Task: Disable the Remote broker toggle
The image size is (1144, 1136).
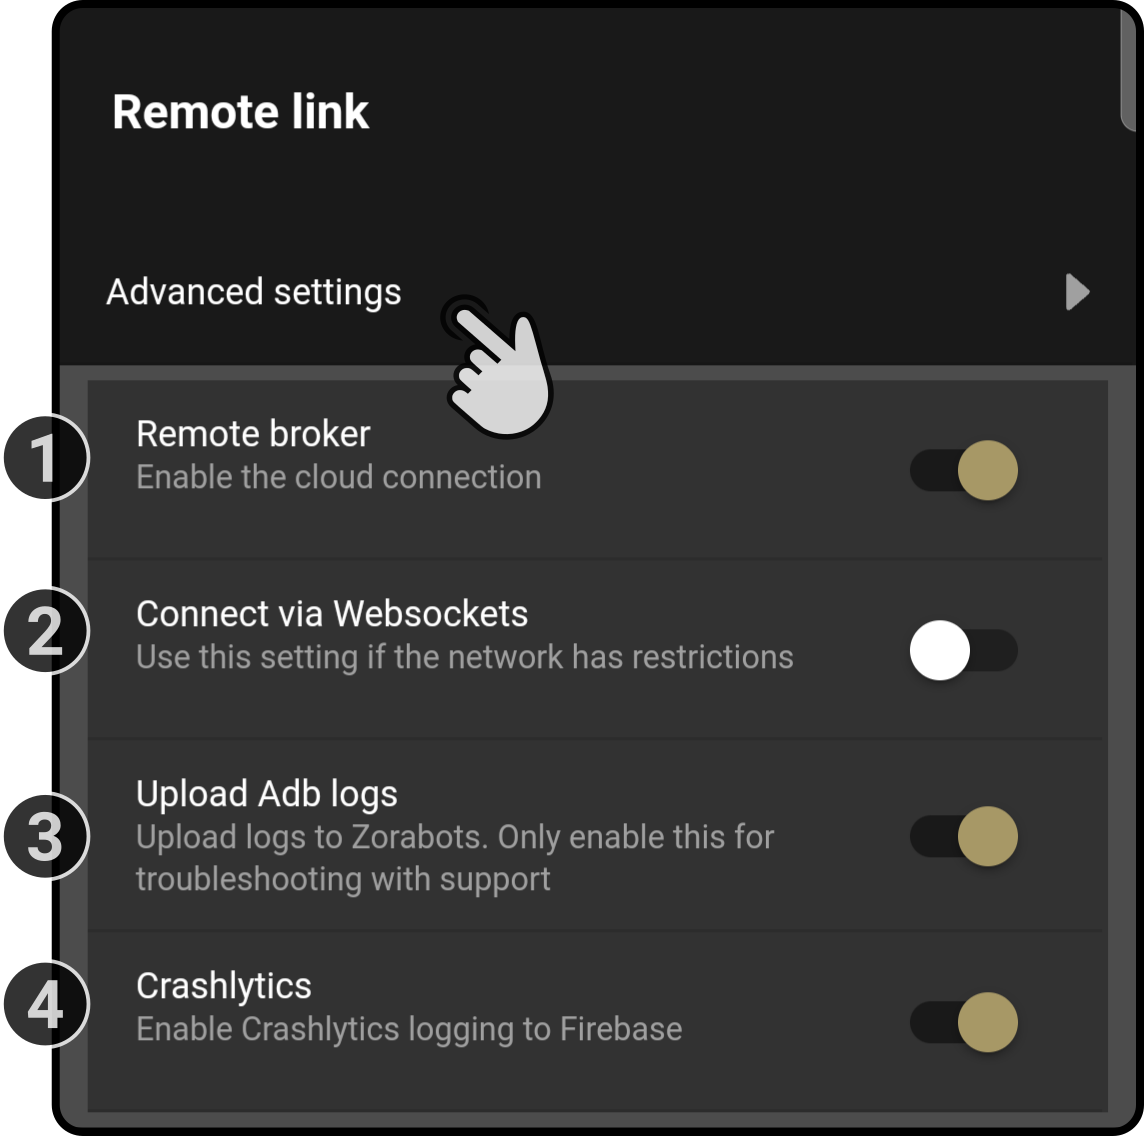Action: (964, 471)
